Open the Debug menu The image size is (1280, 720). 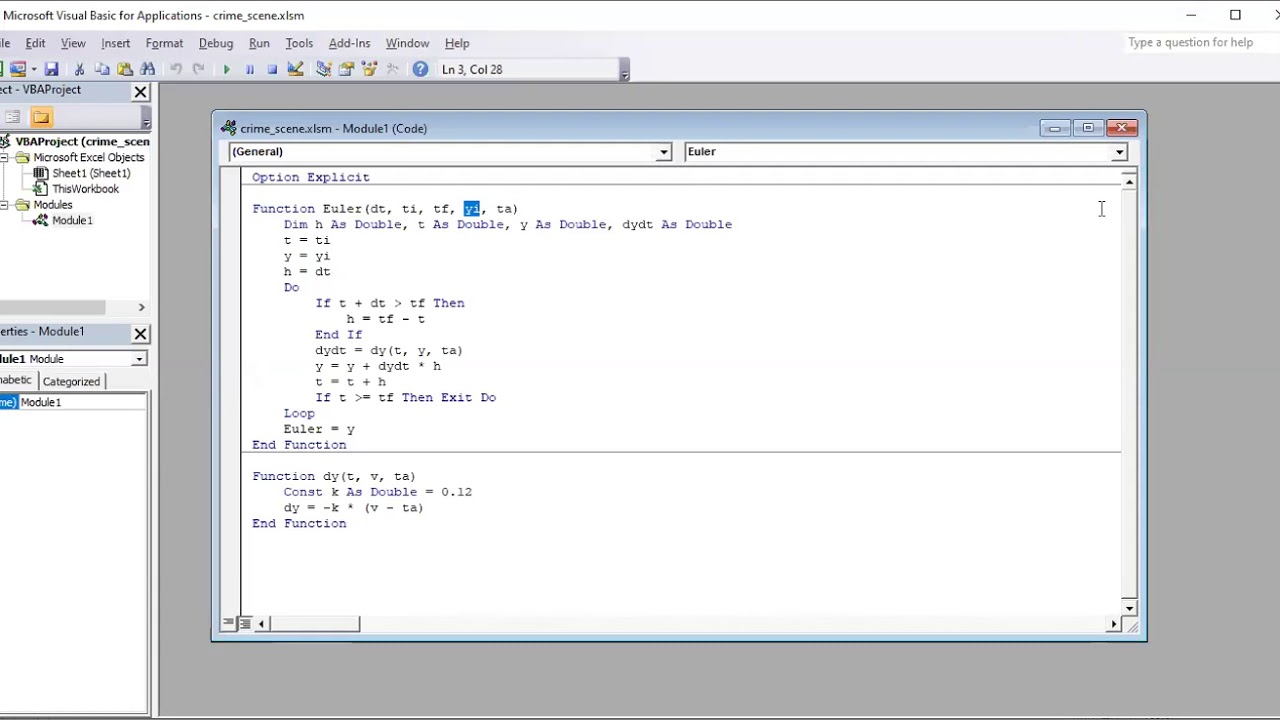[216, 43]
